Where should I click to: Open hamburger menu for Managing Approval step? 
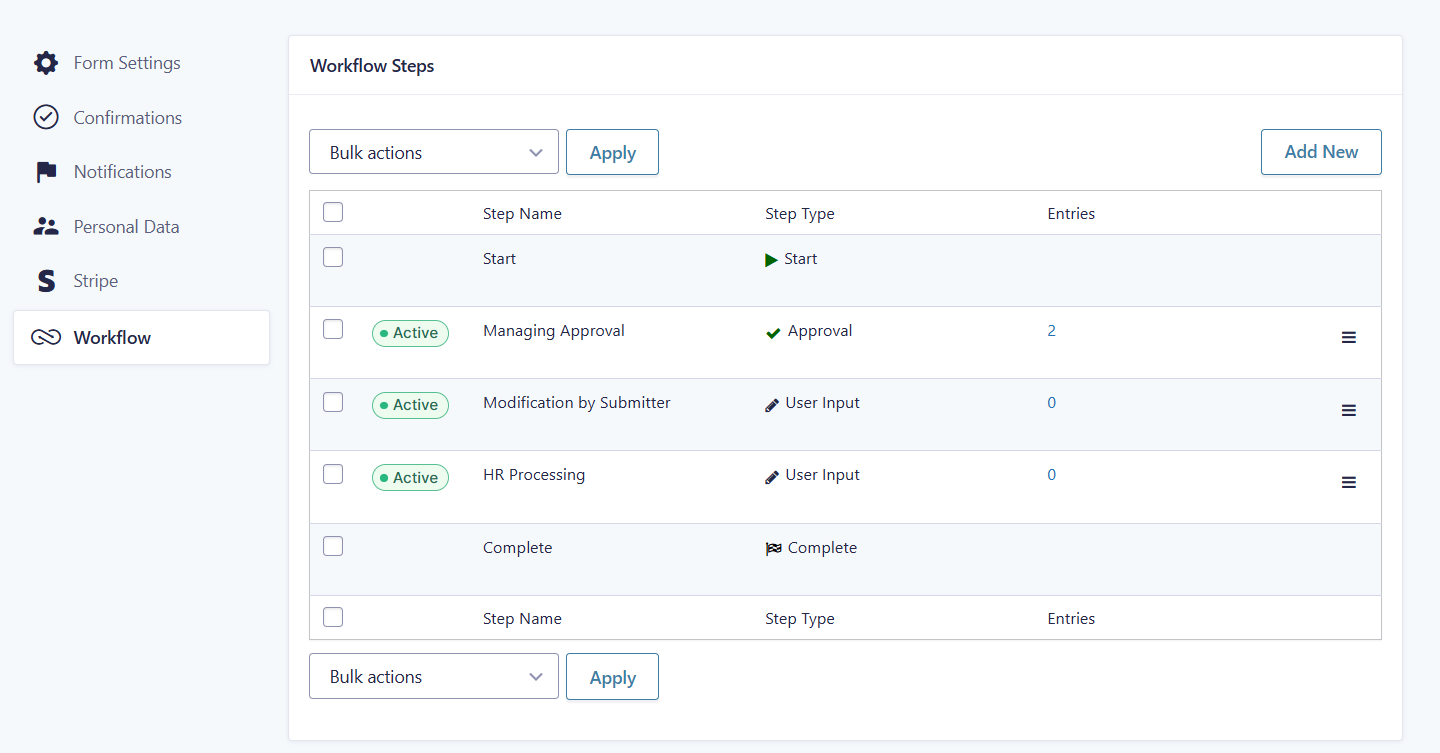click(1348, 338)
